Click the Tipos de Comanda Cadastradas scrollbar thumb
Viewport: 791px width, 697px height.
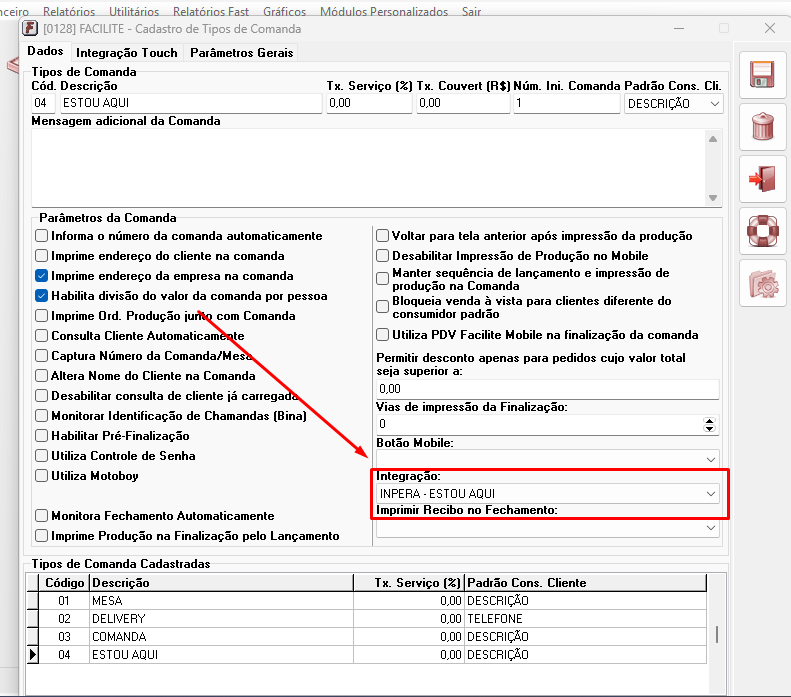[x=717, y=634]
